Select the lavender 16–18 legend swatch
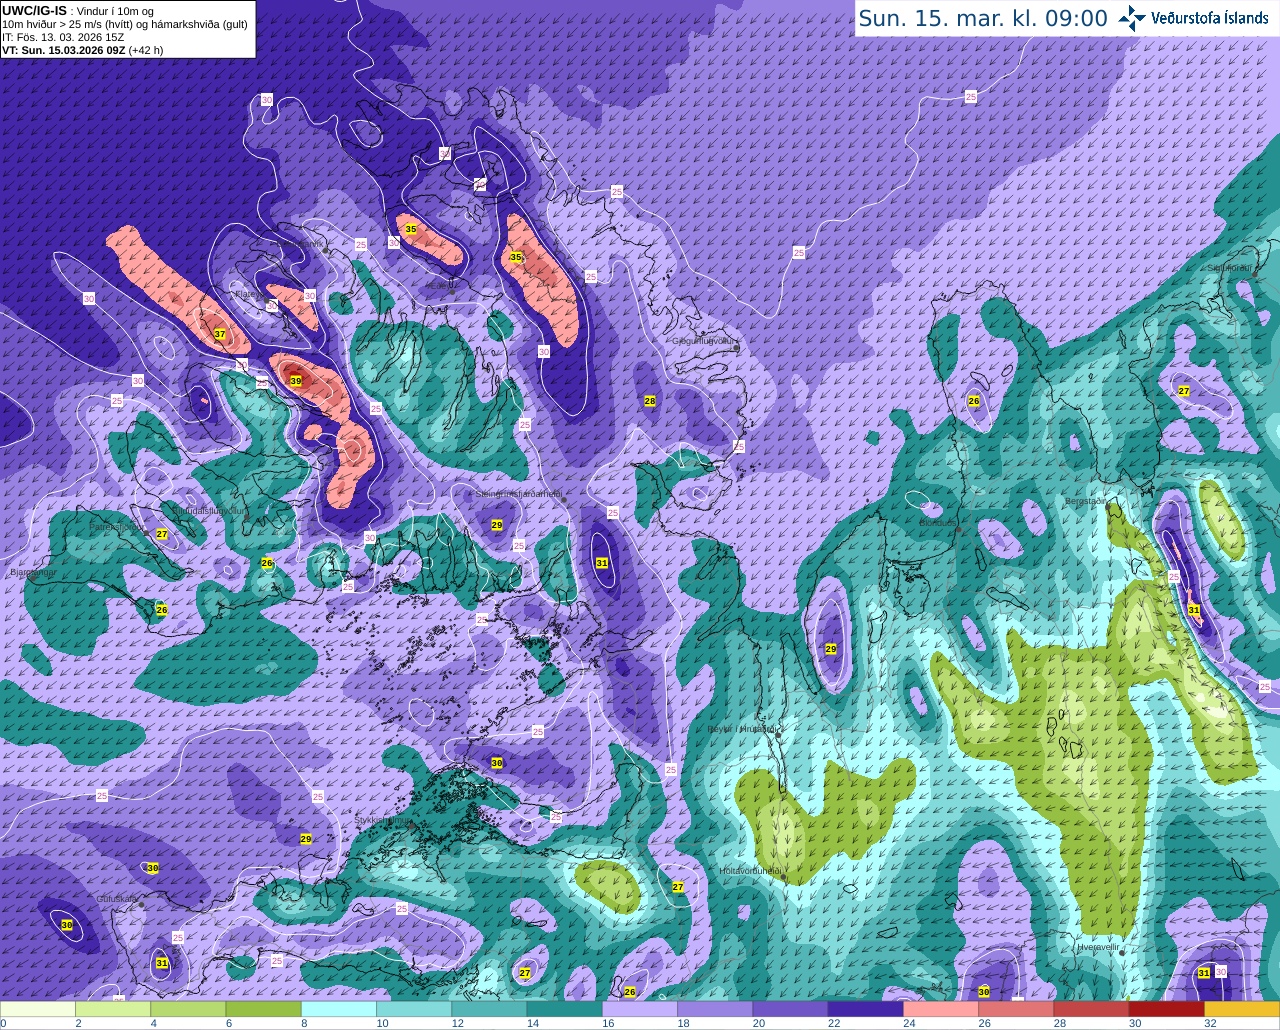 pos(640,1009)
